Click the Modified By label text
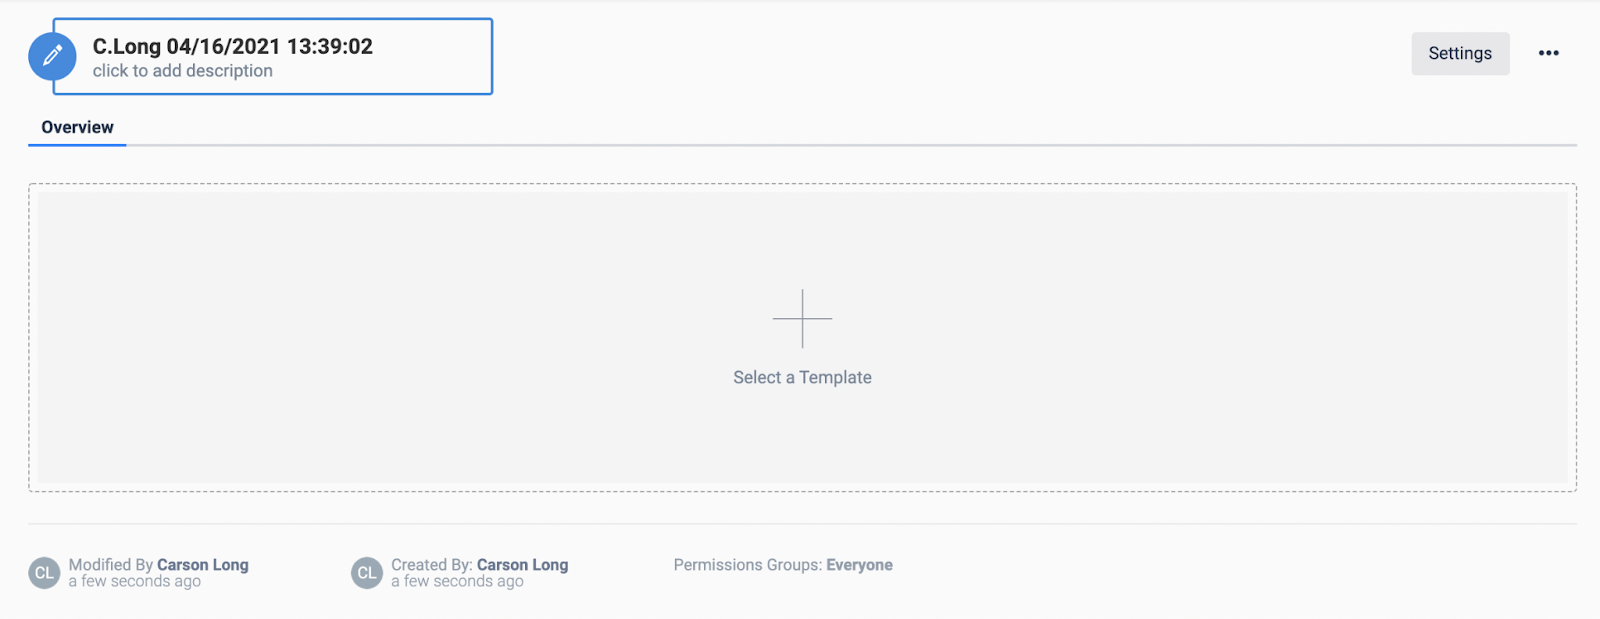 111,565
